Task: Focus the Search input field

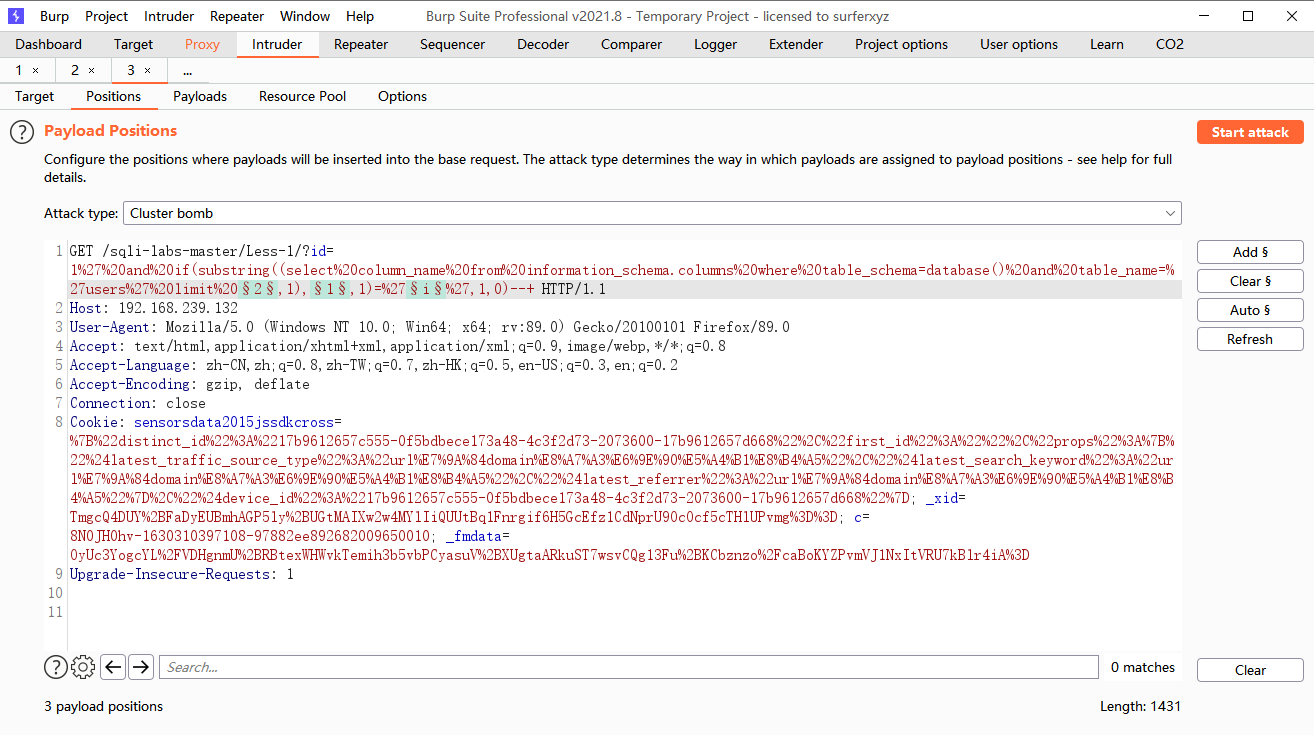Action: (x=628, y=667)
